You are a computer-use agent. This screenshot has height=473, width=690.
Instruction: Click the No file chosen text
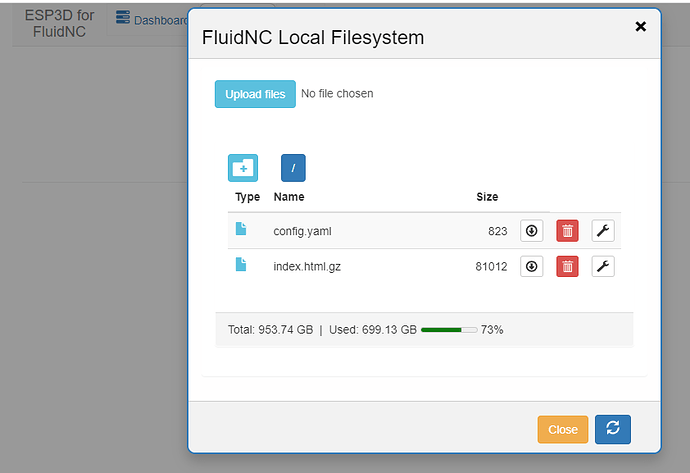337,93
